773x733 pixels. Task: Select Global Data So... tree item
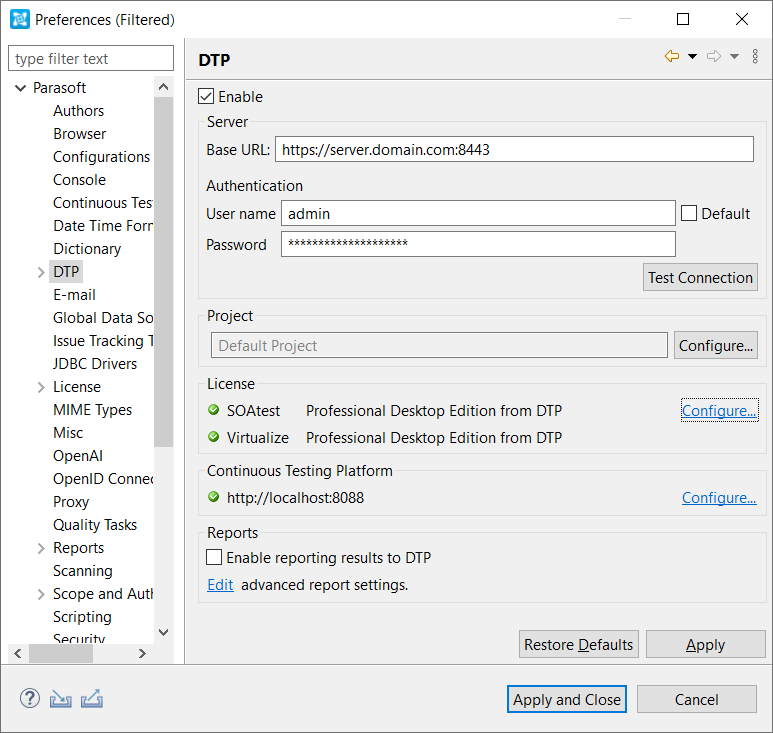tap(103, 318)
